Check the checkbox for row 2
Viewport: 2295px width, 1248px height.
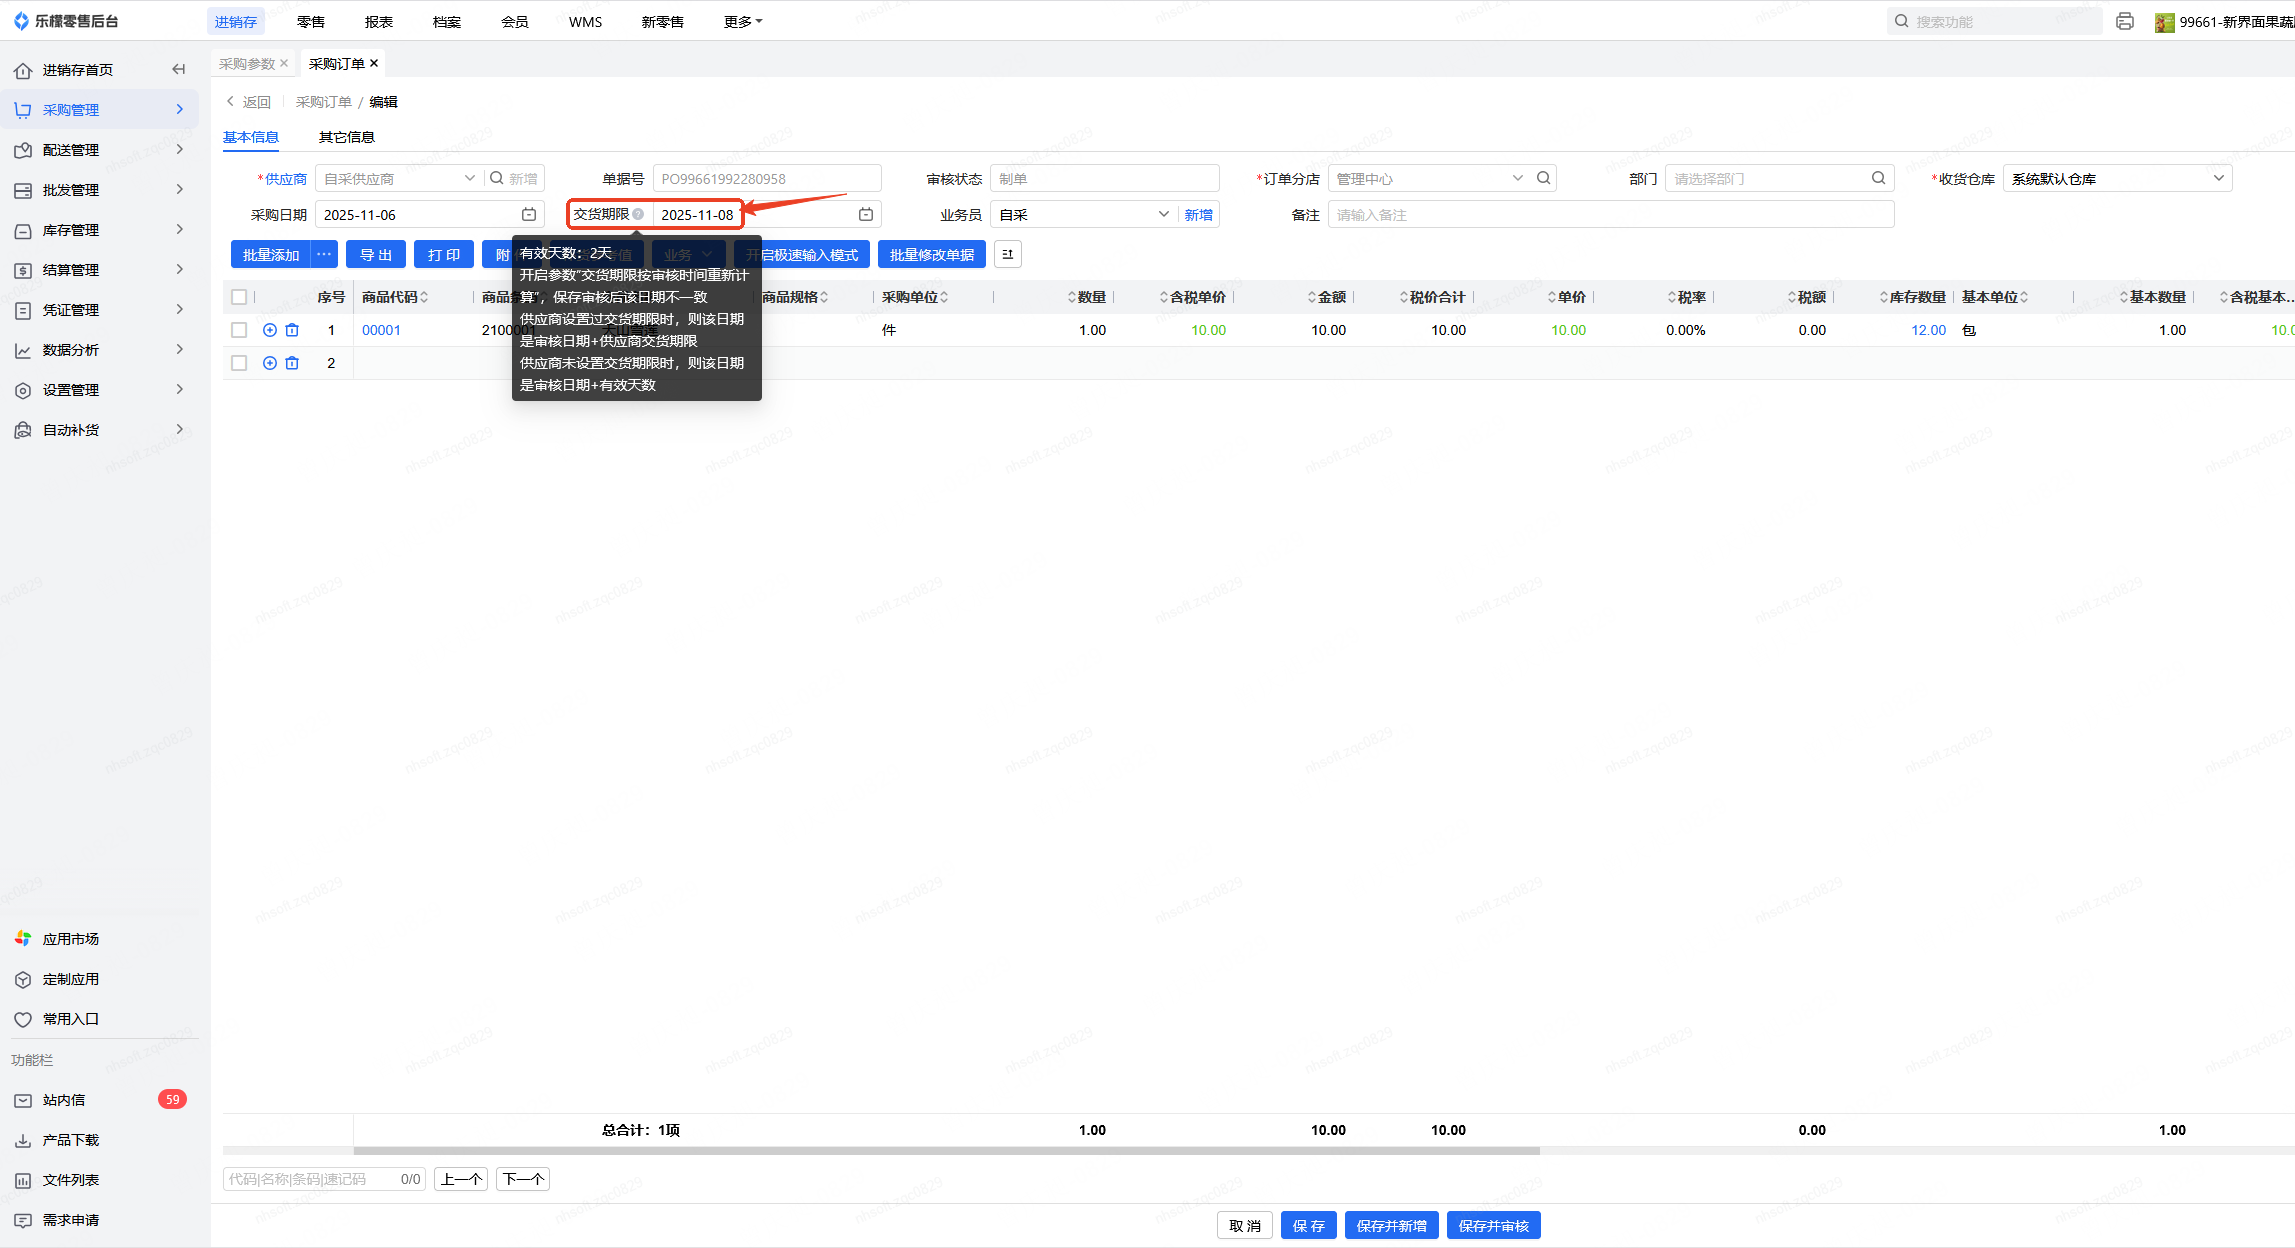click(239, 363)
